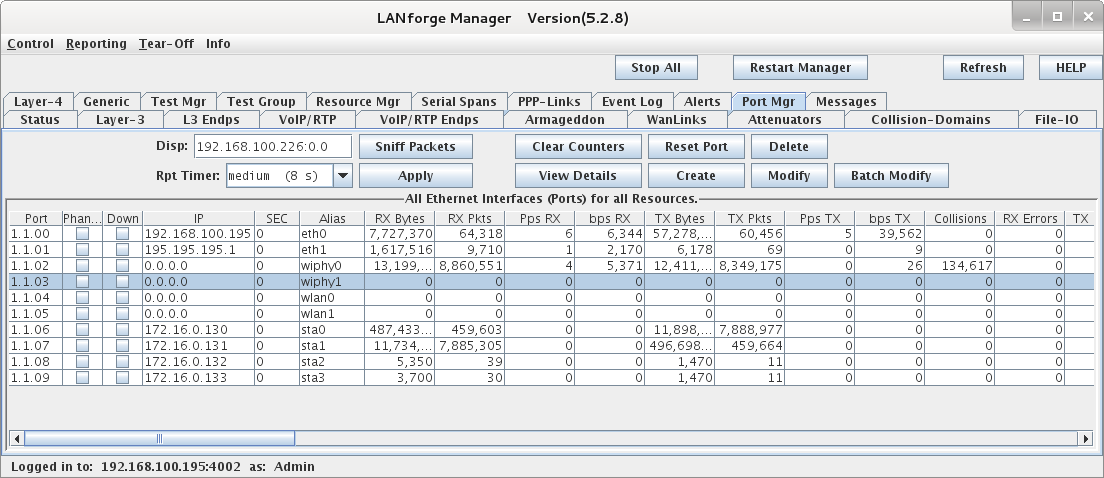Refresh the manager view
This screenshot has height=478, width=1104.
984,68
